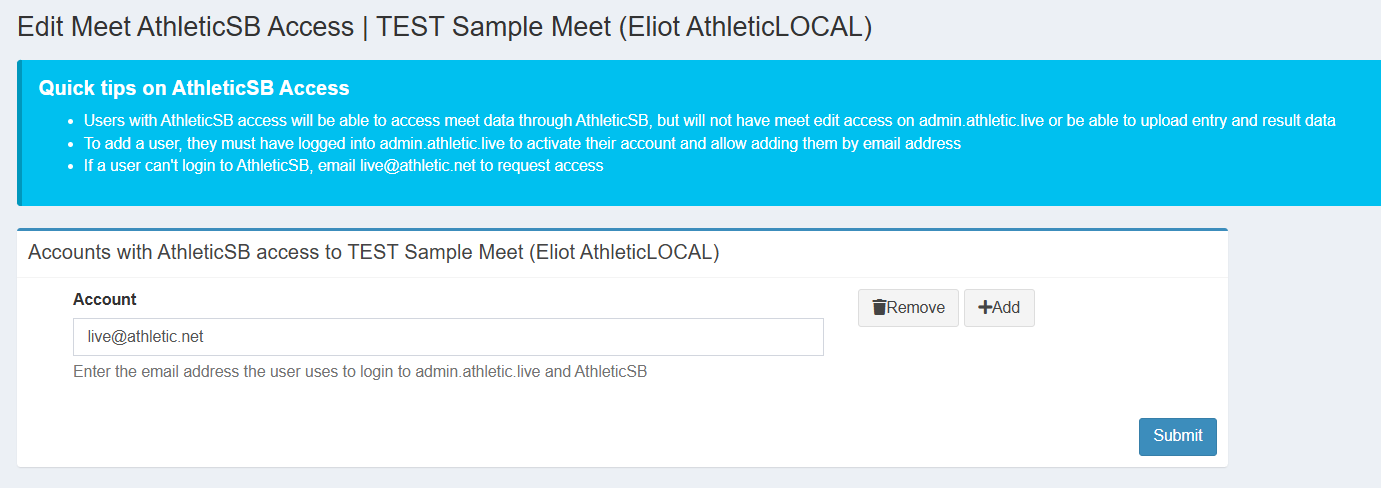Click the tip about users who can't login

[x=343, y=165]
